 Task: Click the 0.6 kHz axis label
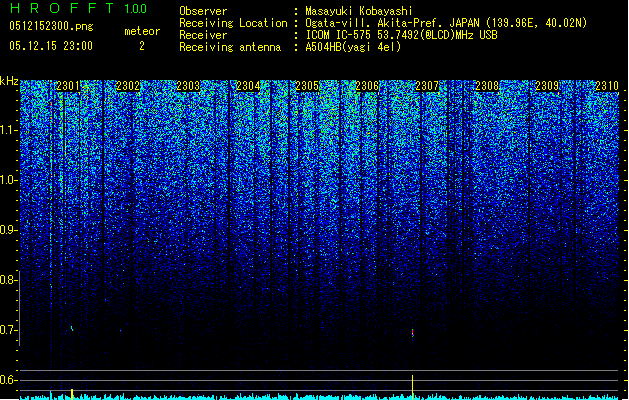[x=8, y=380]
